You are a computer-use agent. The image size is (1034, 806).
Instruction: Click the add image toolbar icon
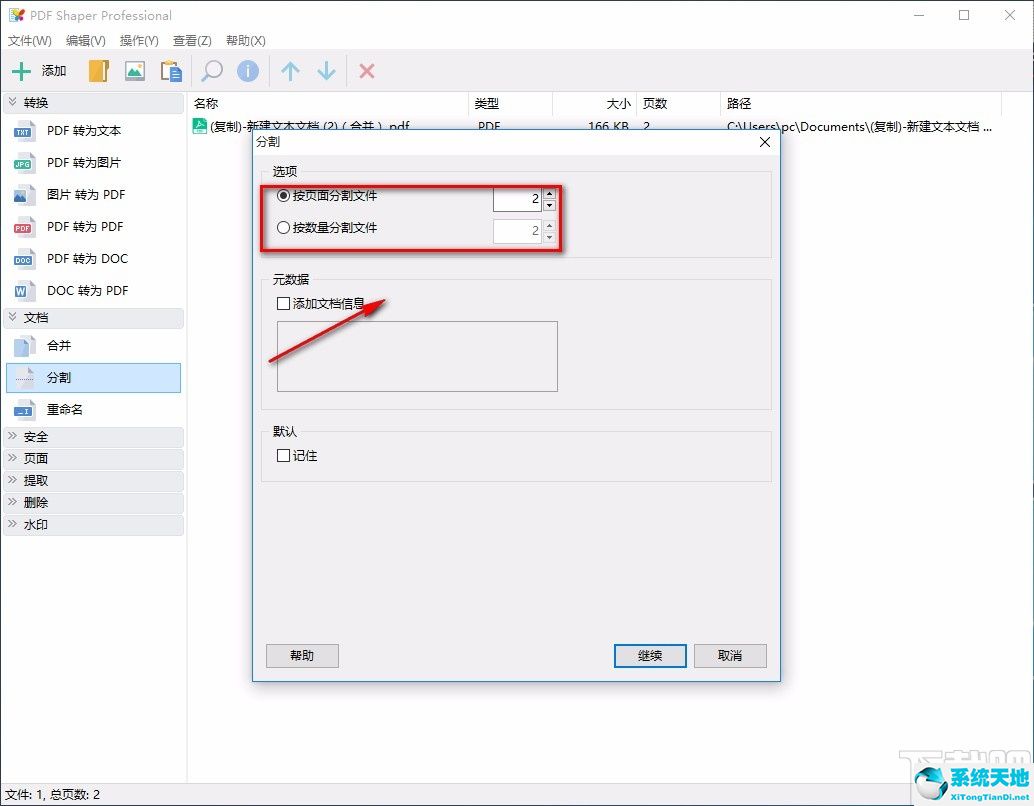point(135,71)
